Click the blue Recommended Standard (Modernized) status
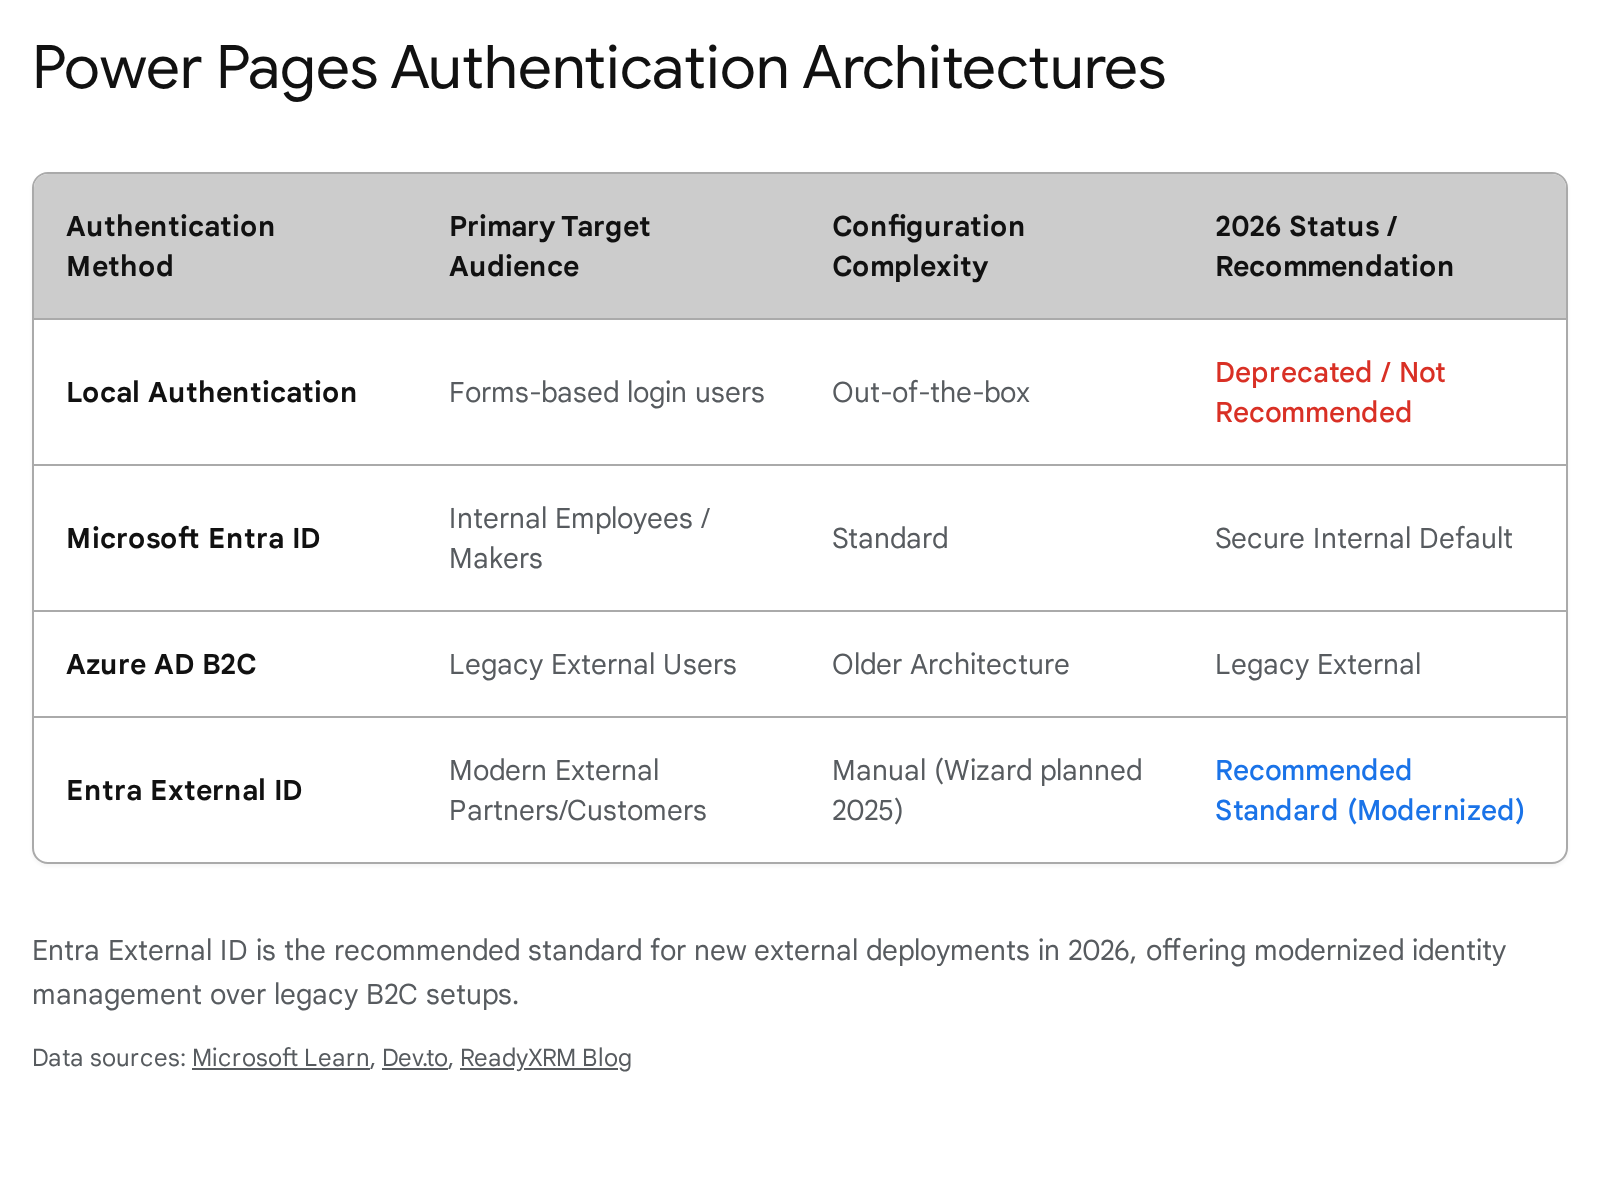The image size is (1600, 1200). [1369, 790]
